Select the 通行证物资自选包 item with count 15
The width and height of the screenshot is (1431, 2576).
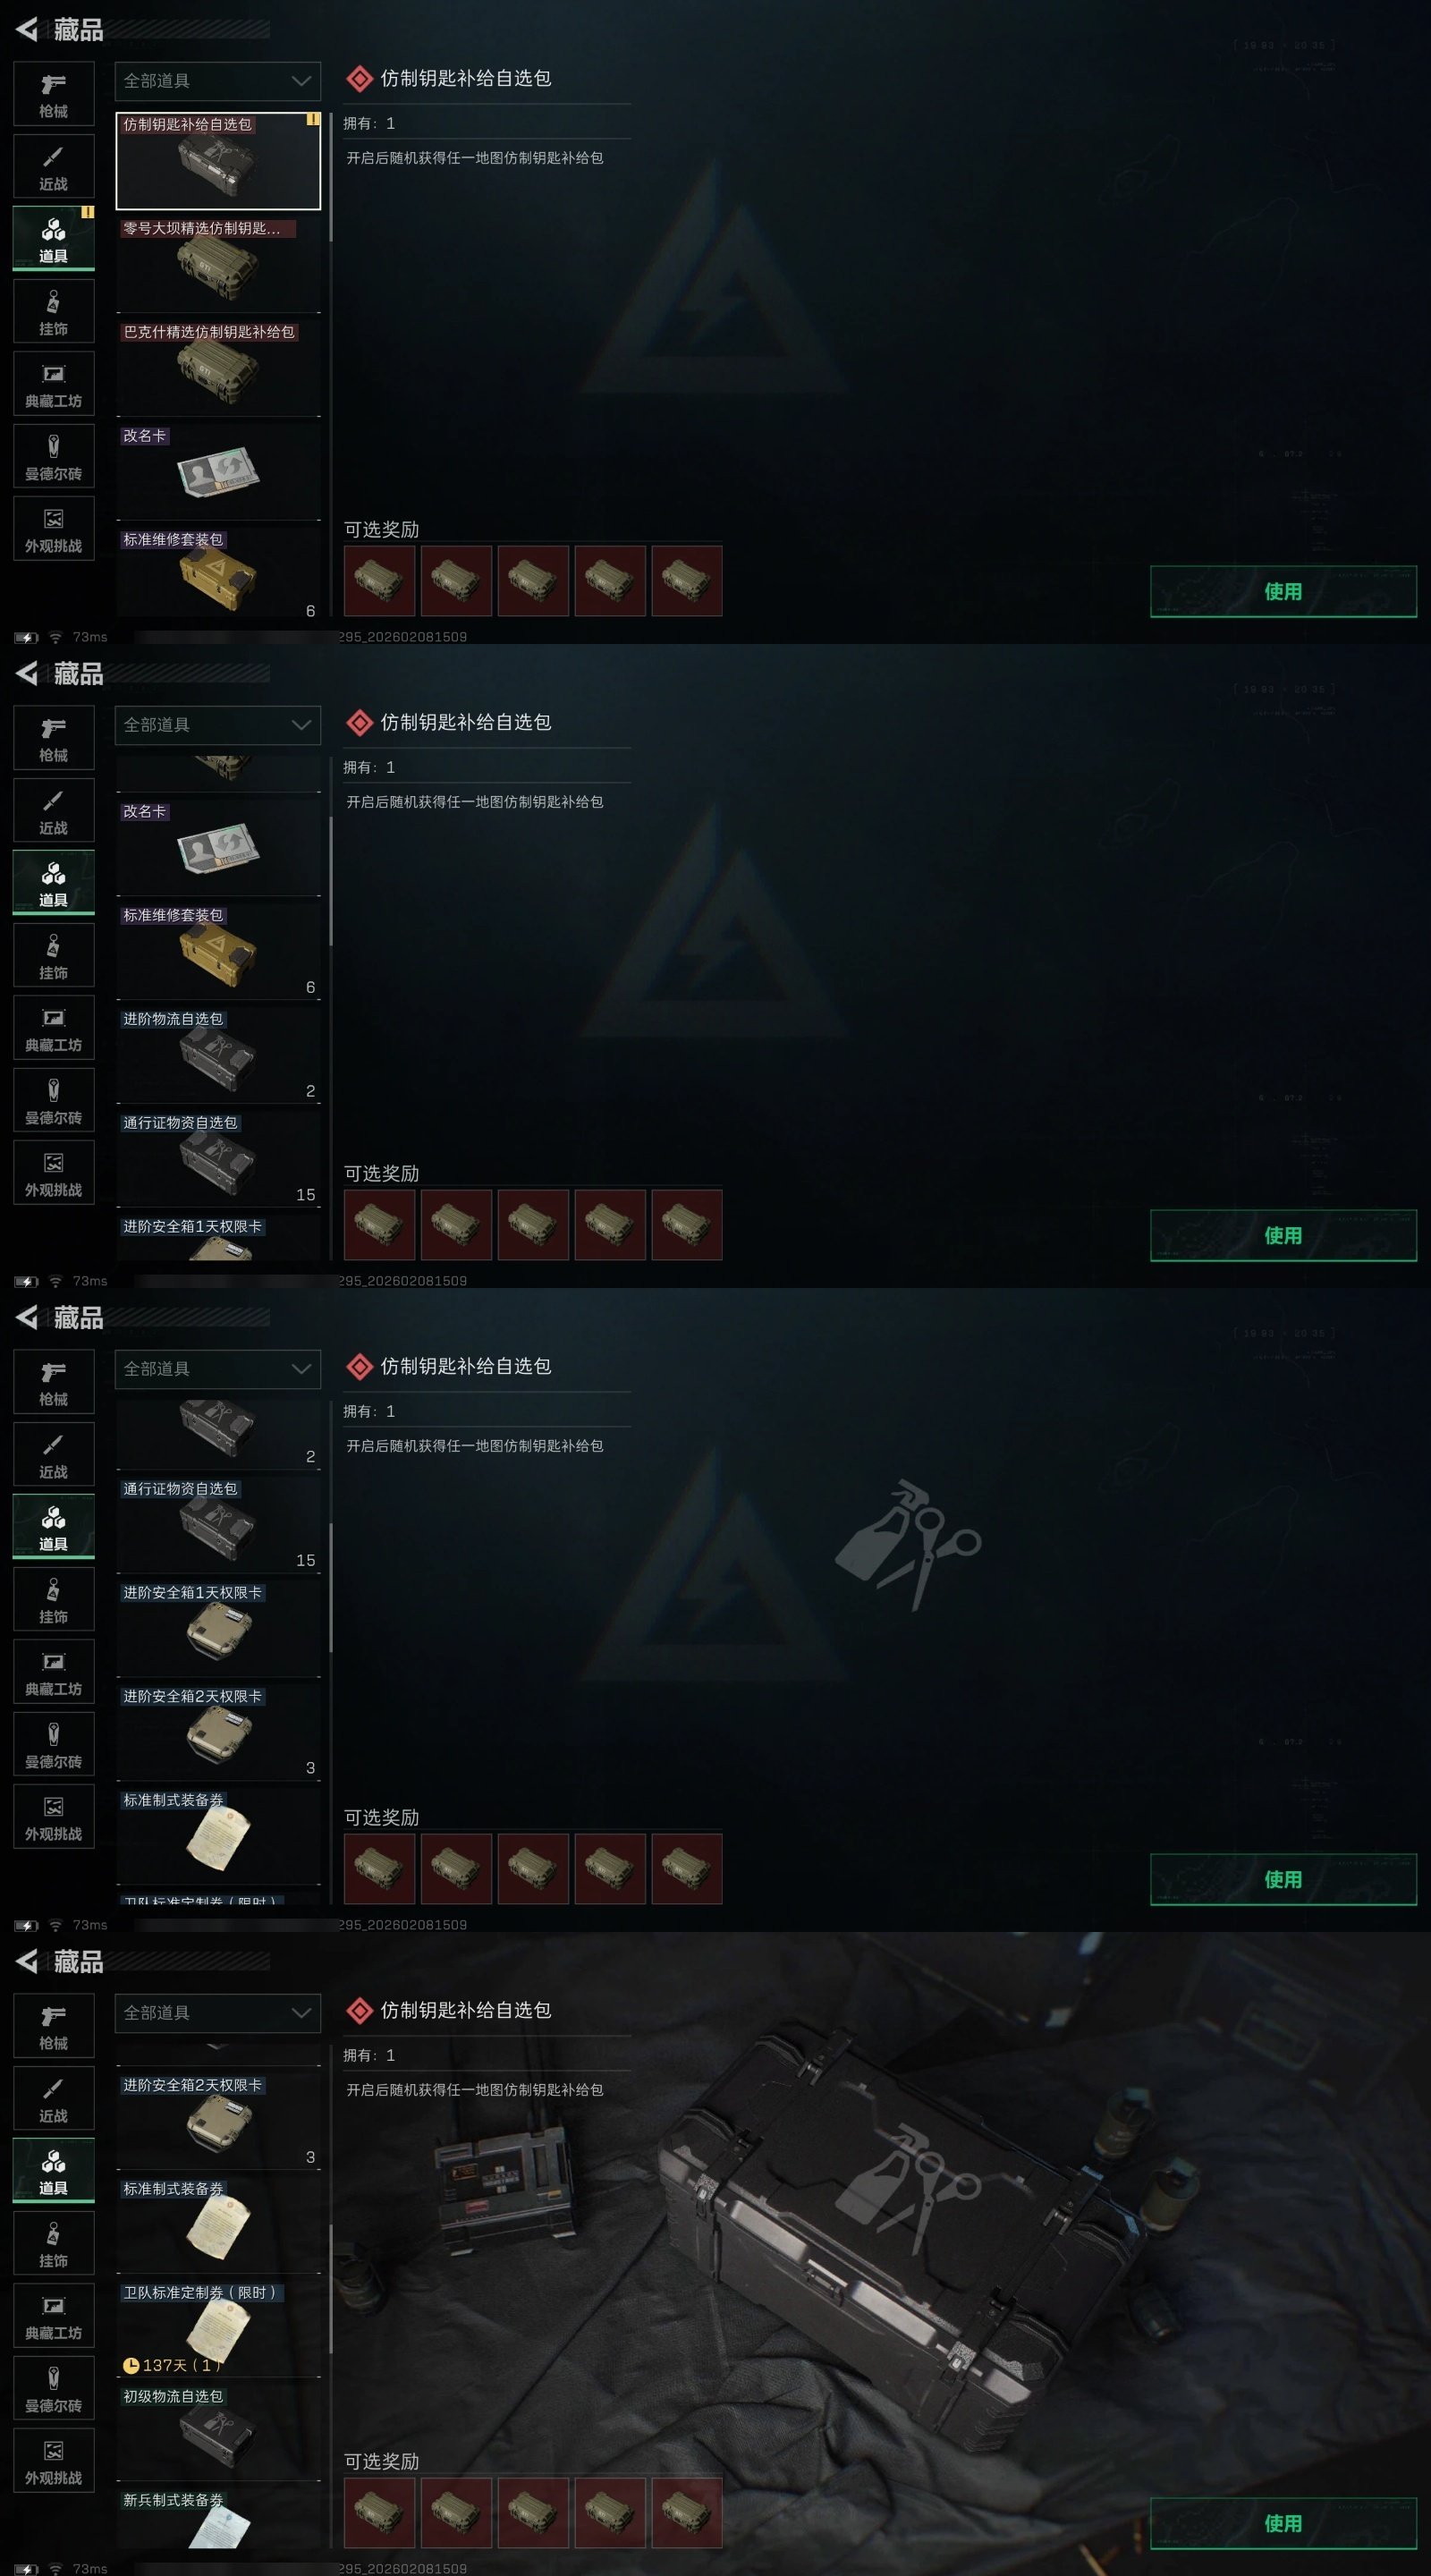pos(218,1159)
